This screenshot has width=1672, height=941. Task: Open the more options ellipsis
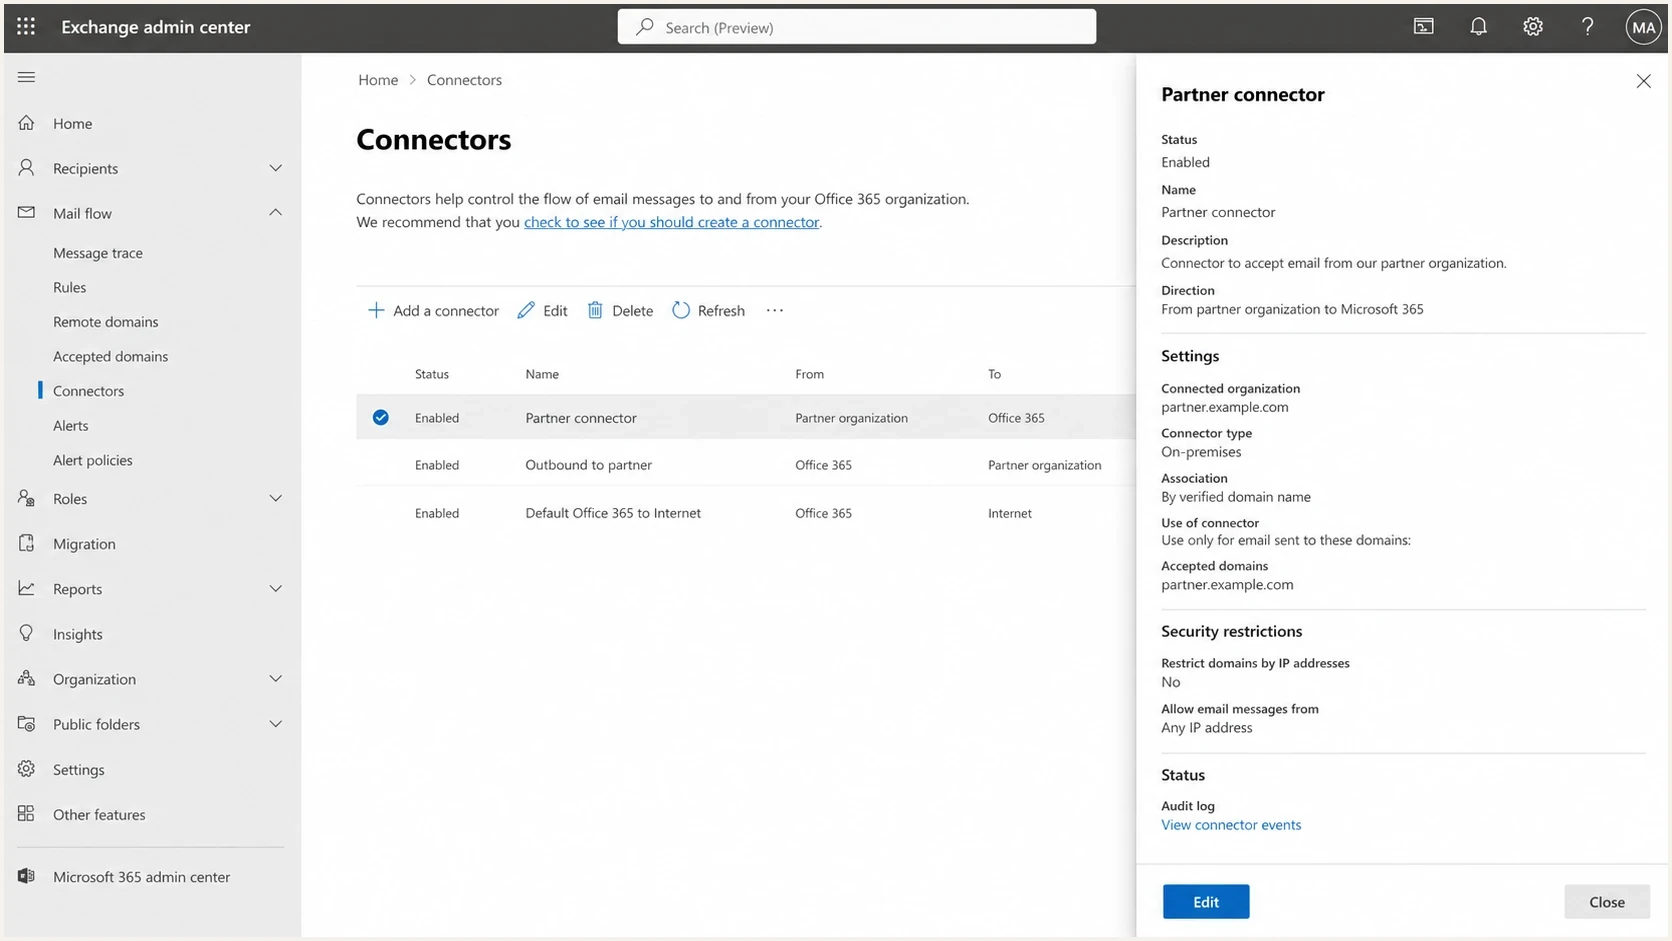pos(775,310)
